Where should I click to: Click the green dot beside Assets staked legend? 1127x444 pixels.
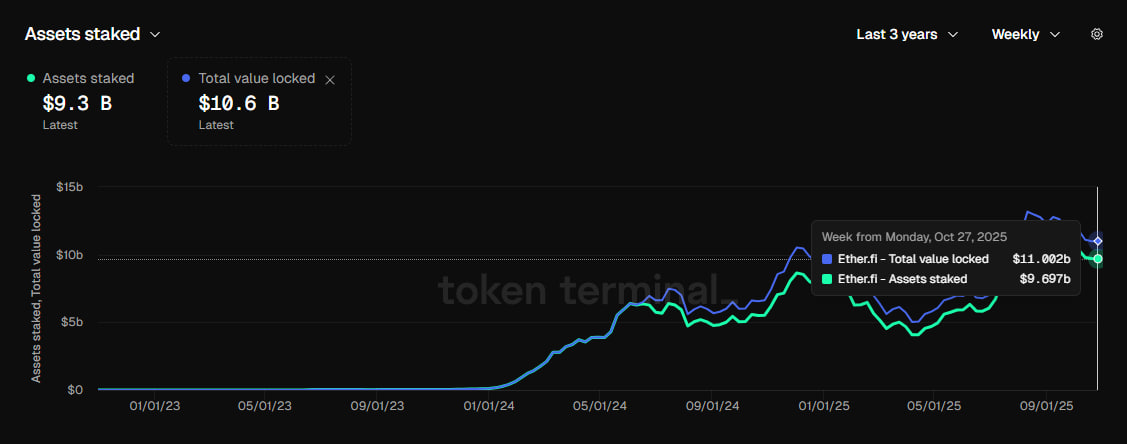tap(31, 78)
